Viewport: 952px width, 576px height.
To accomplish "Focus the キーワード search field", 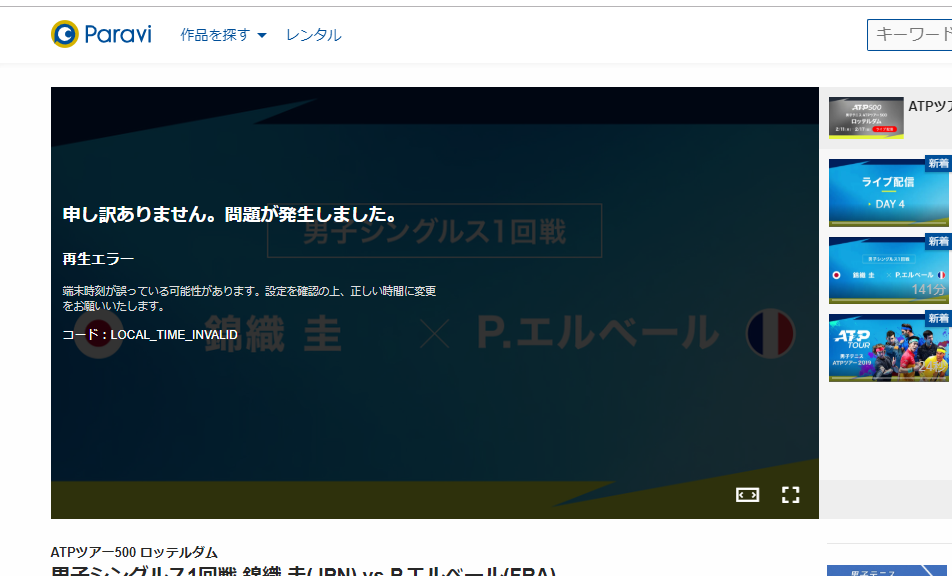I will pyautogui.click(x=910, y=35).
